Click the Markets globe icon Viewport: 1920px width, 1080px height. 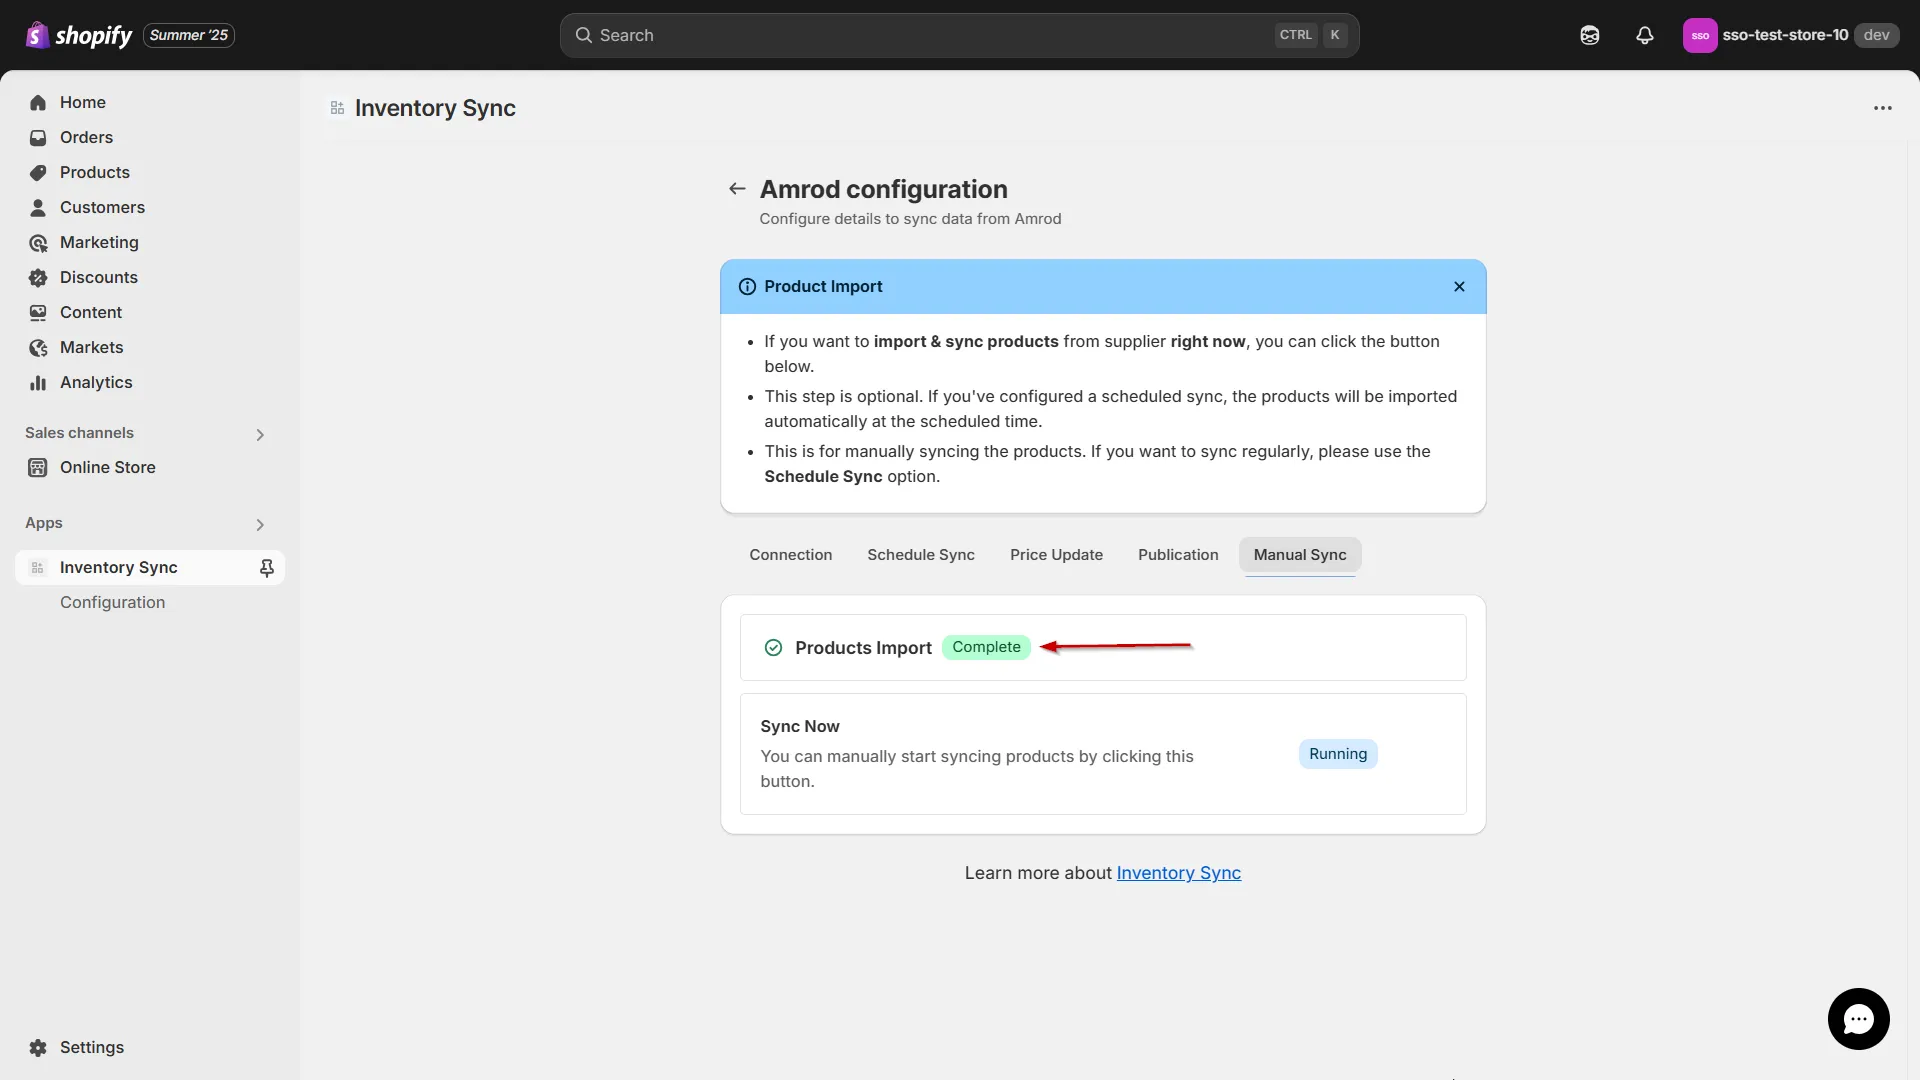(x=38, y=347)
